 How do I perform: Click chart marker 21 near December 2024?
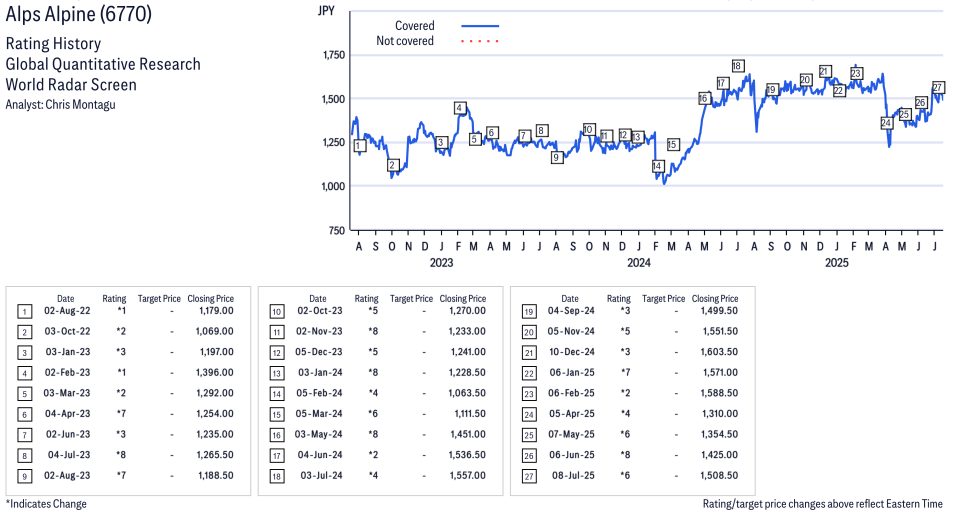click(824, 71)
